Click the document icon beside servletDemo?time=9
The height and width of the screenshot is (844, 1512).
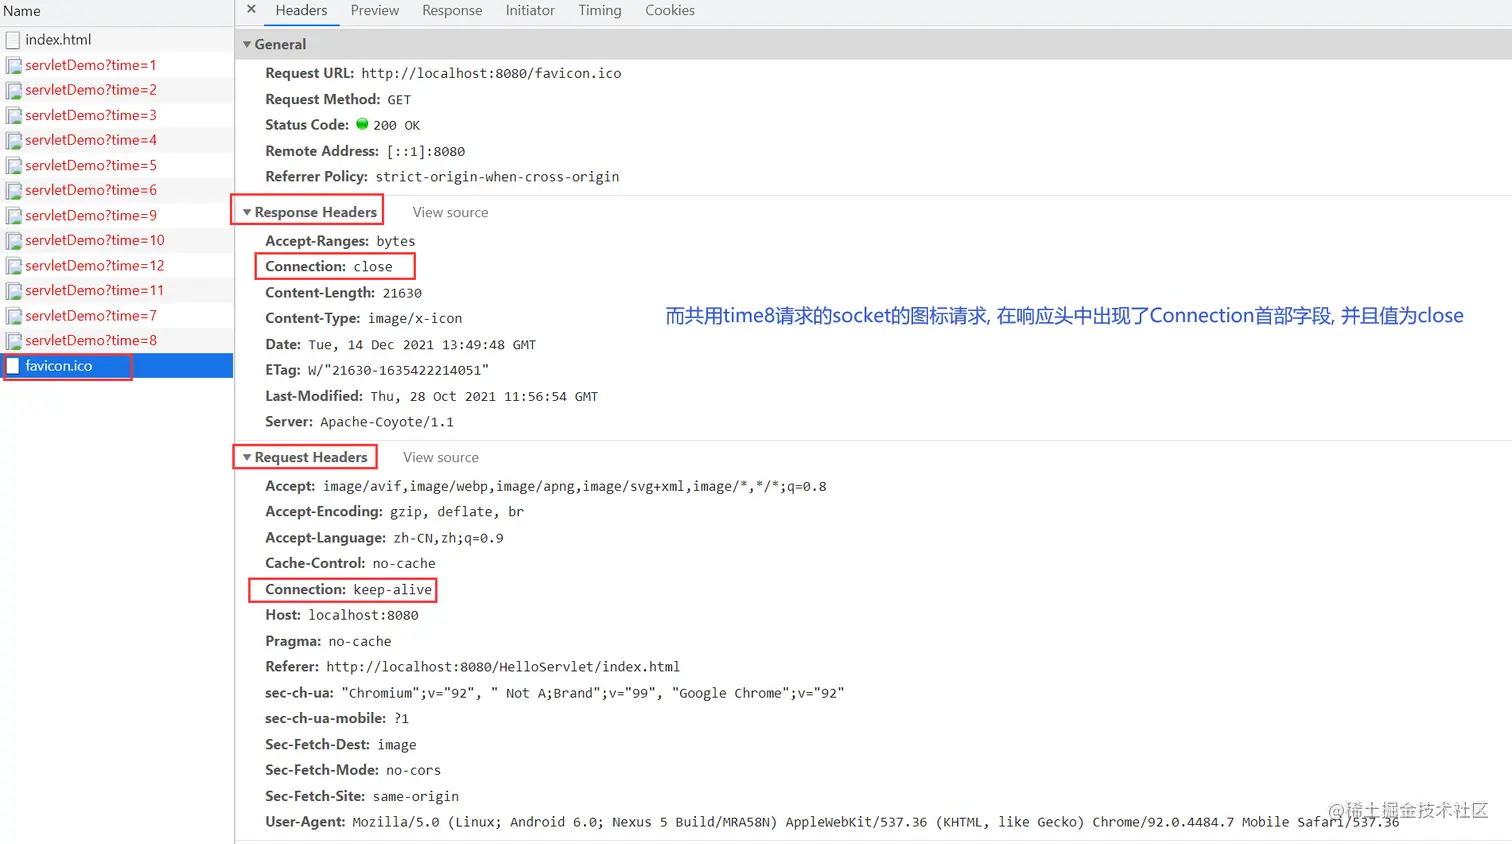(x=13, y=215)
